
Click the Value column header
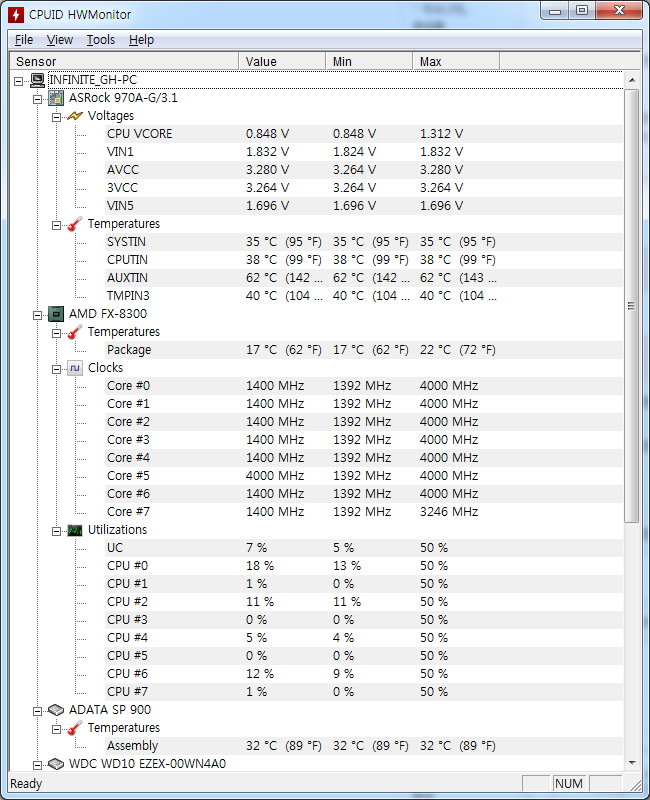tap(282, 62)
